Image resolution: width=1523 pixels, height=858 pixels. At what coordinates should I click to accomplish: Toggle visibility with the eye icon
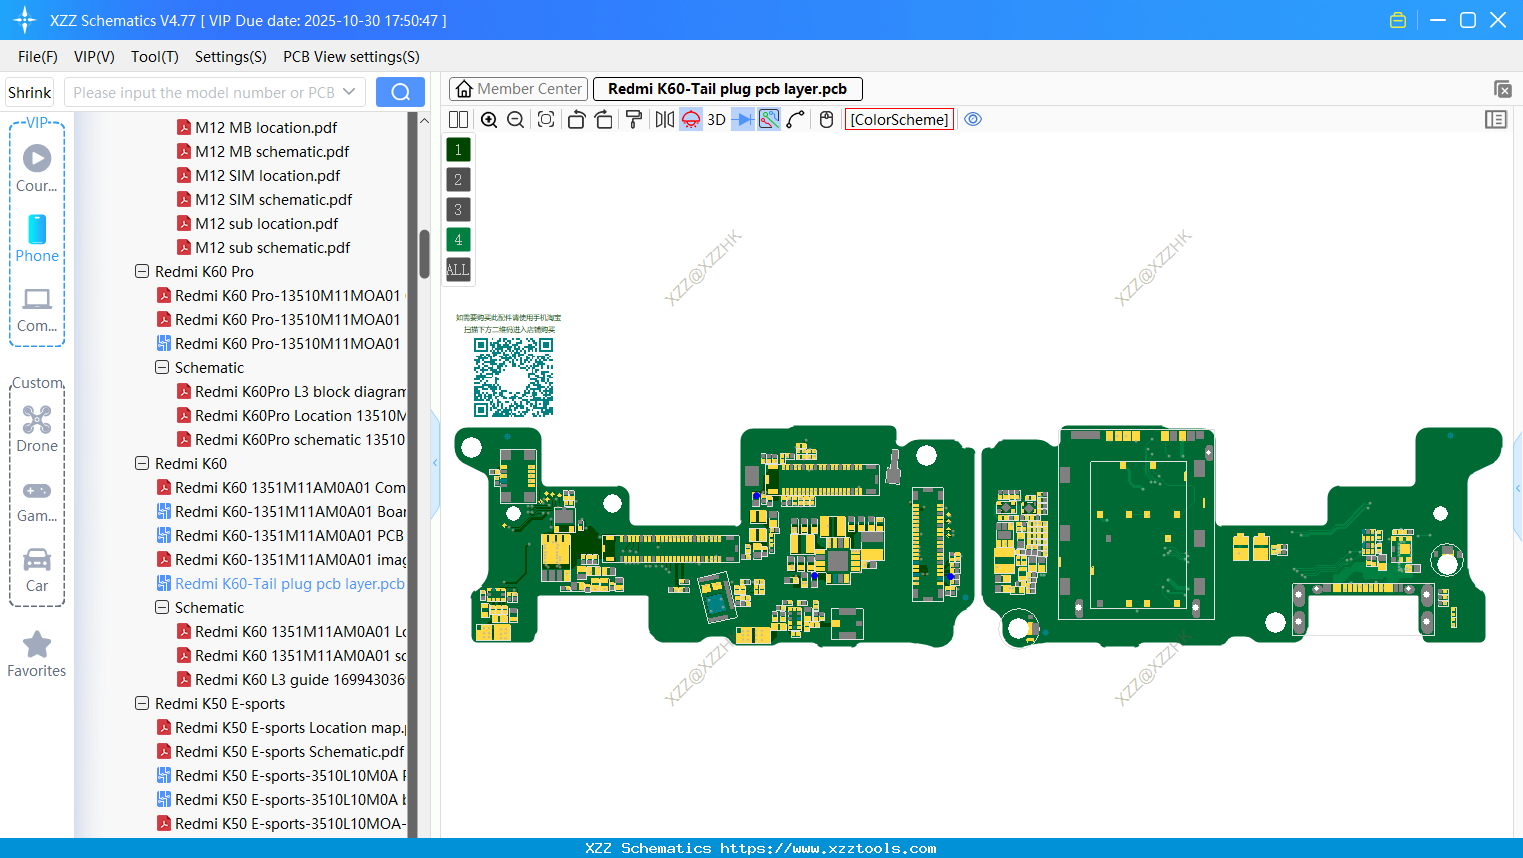pos(973,119)
